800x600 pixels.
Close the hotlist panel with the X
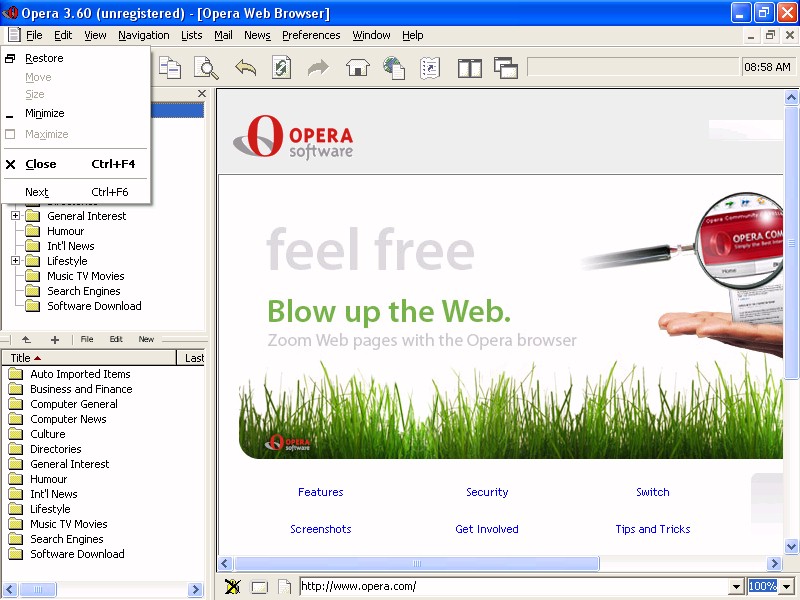click(x=202, y=94)
